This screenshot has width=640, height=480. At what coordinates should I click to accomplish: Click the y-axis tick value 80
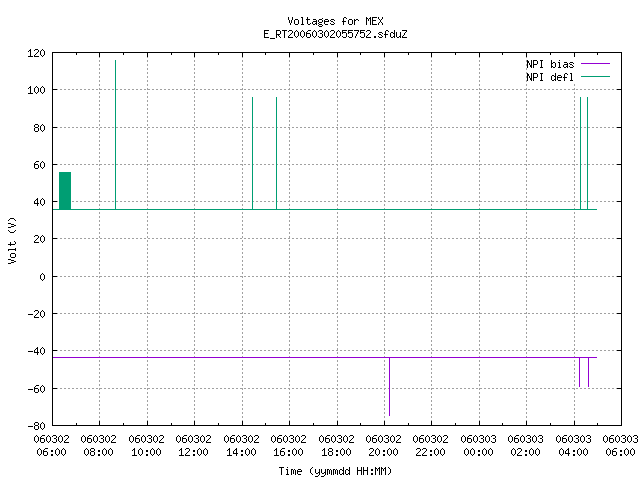[39, 128]
